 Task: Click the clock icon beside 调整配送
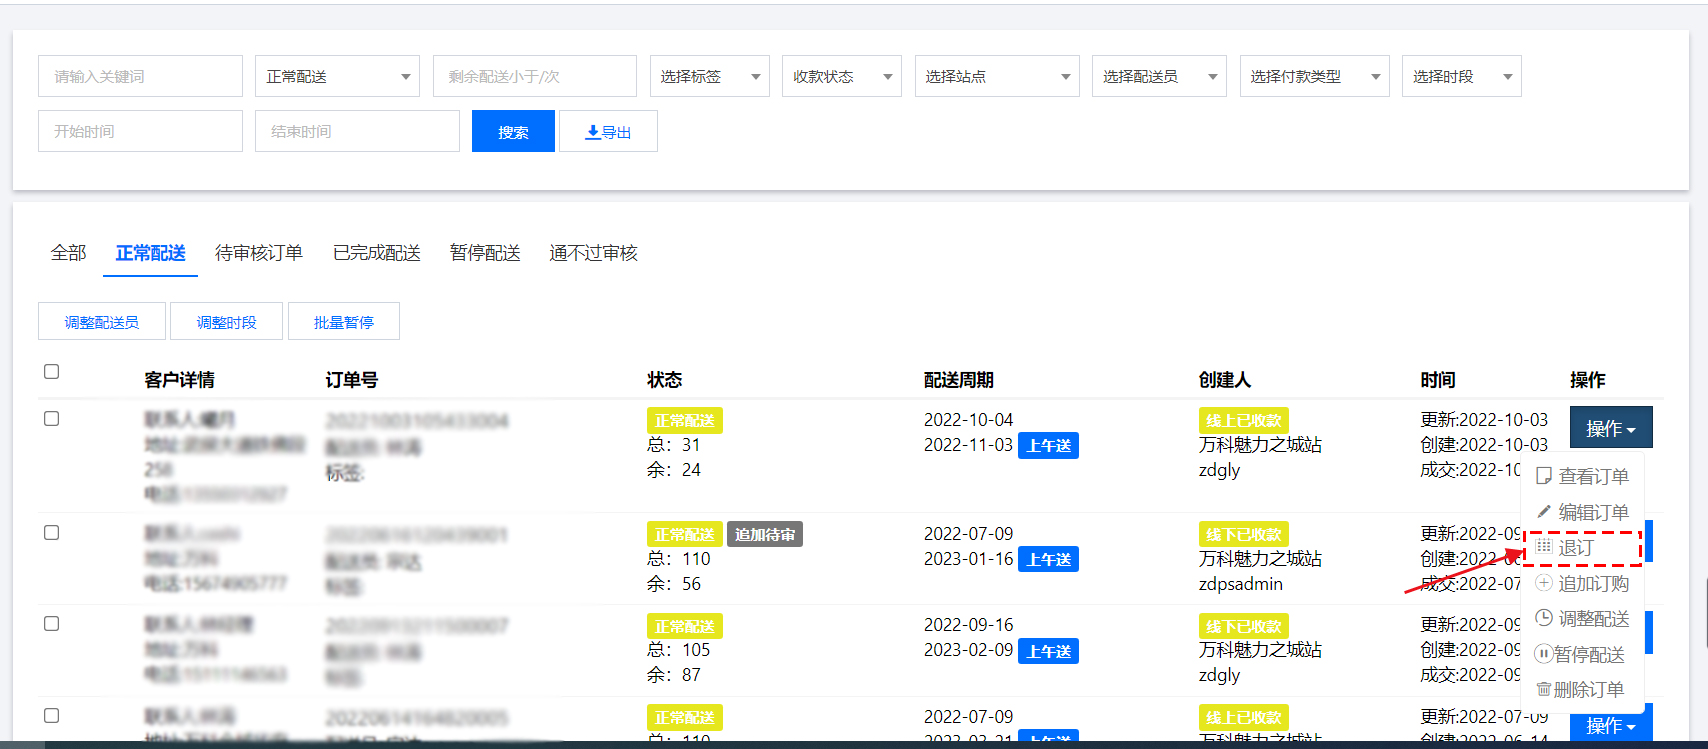[1544, 619]
